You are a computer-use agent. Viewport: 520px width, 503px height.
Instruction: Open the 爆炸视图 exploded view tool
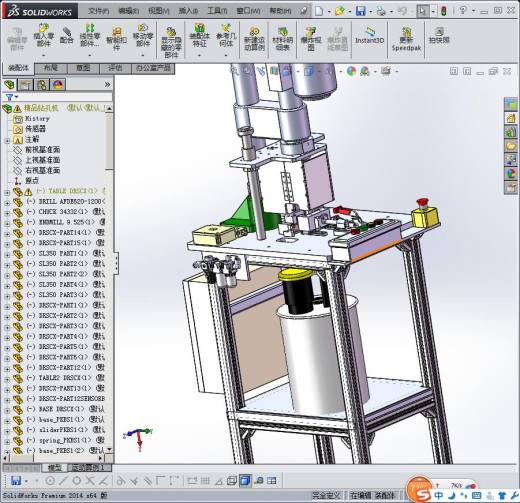click(x=311, y=39)
